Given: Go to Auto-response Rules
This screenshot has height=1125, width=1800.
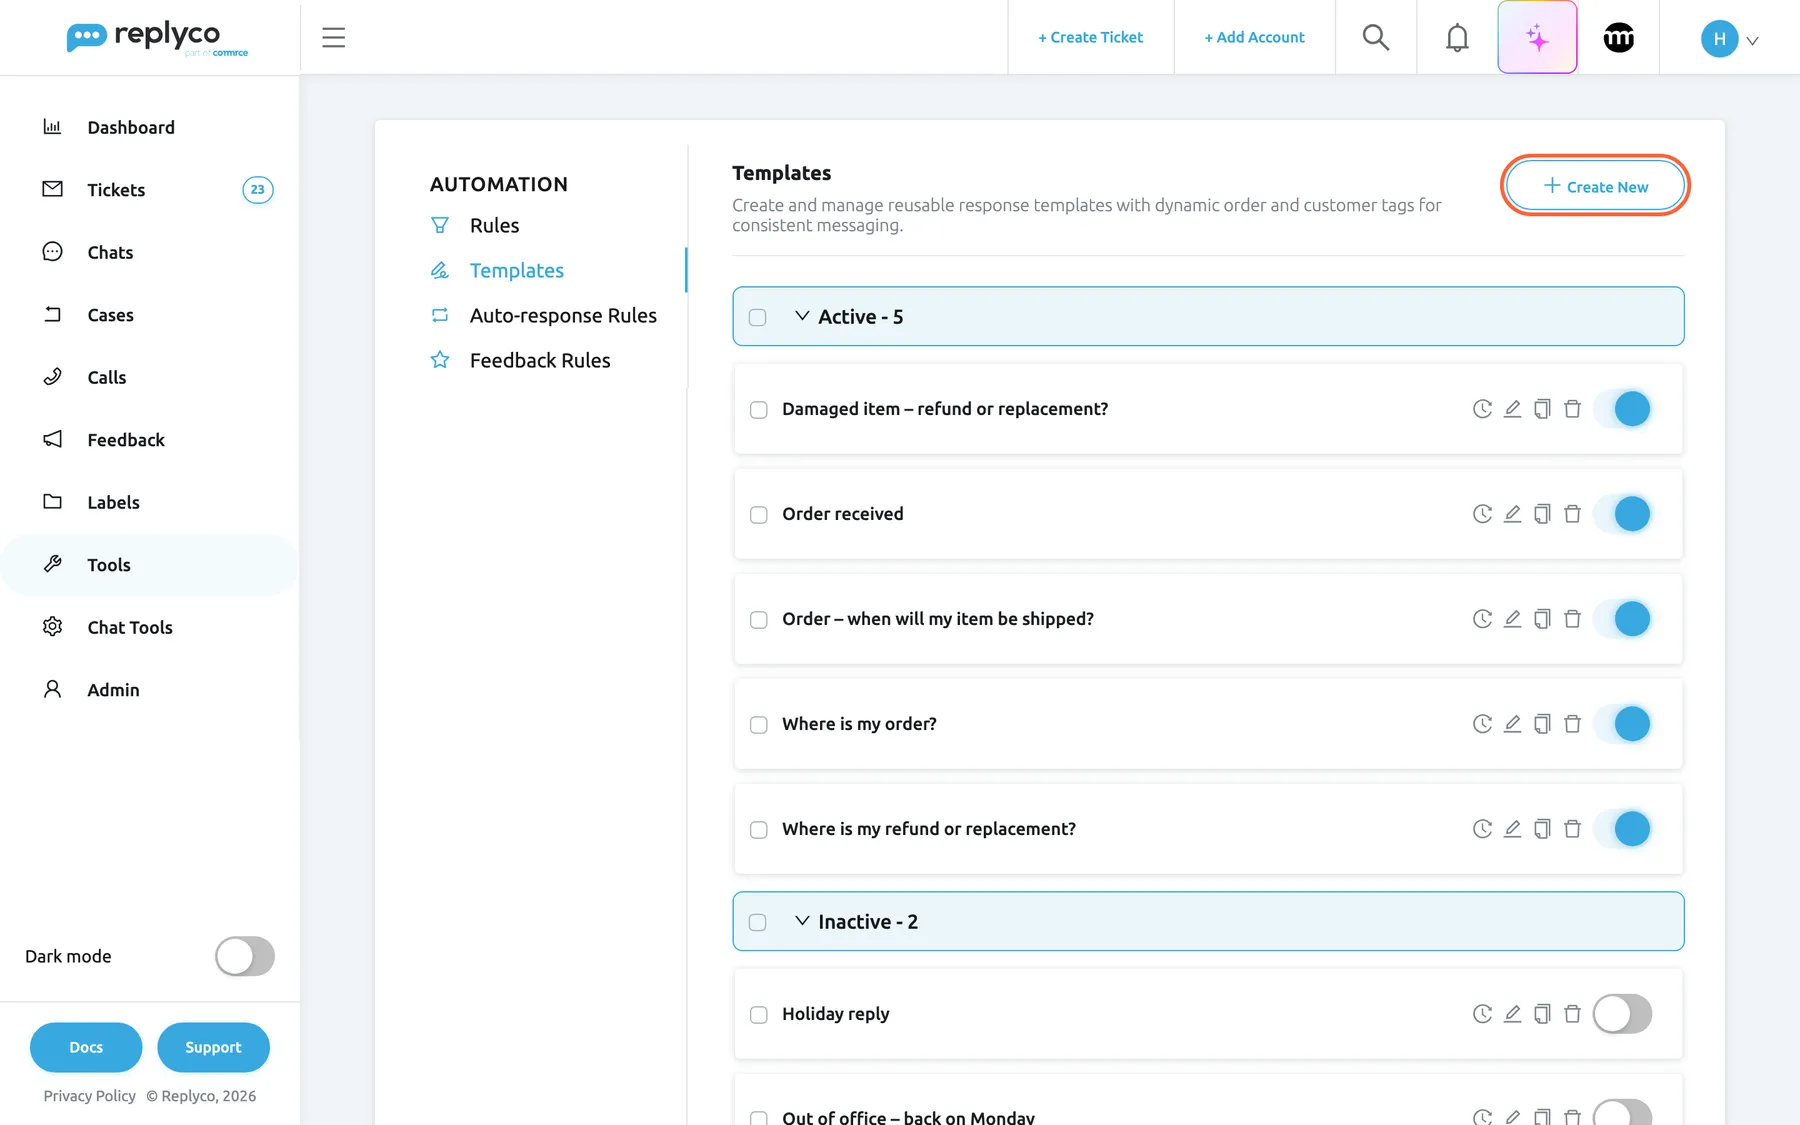Looking at the screenshot, I should pos(563,315).
